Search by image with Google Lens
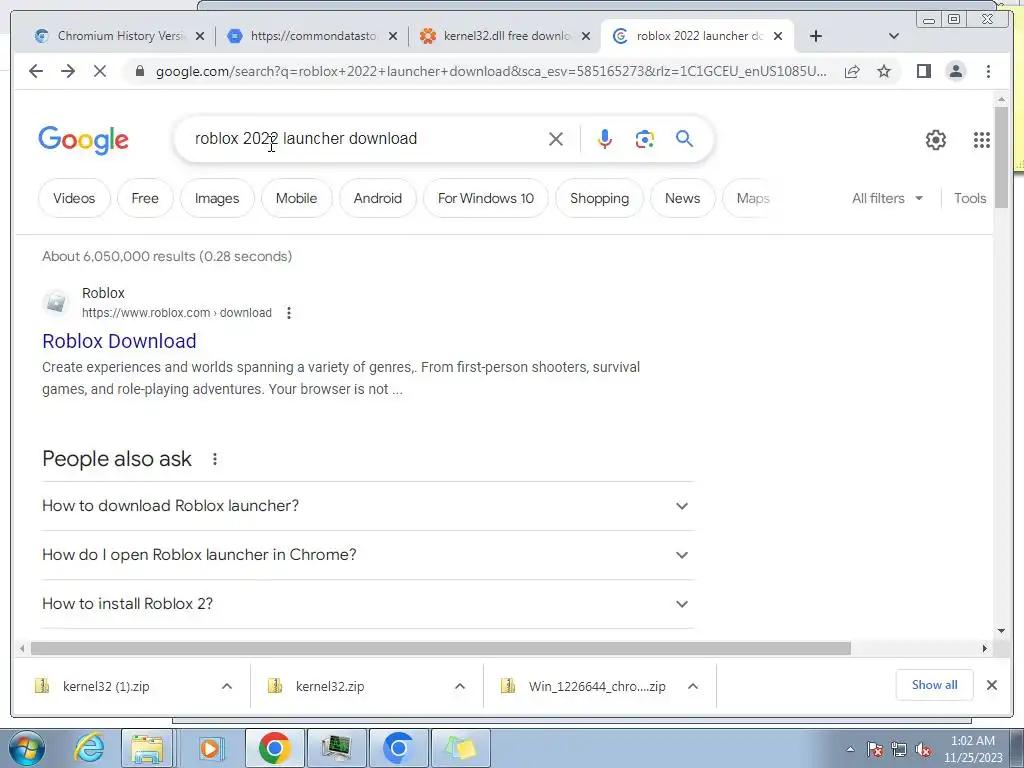The image size is (1024, 768). [x=645, y=139]
